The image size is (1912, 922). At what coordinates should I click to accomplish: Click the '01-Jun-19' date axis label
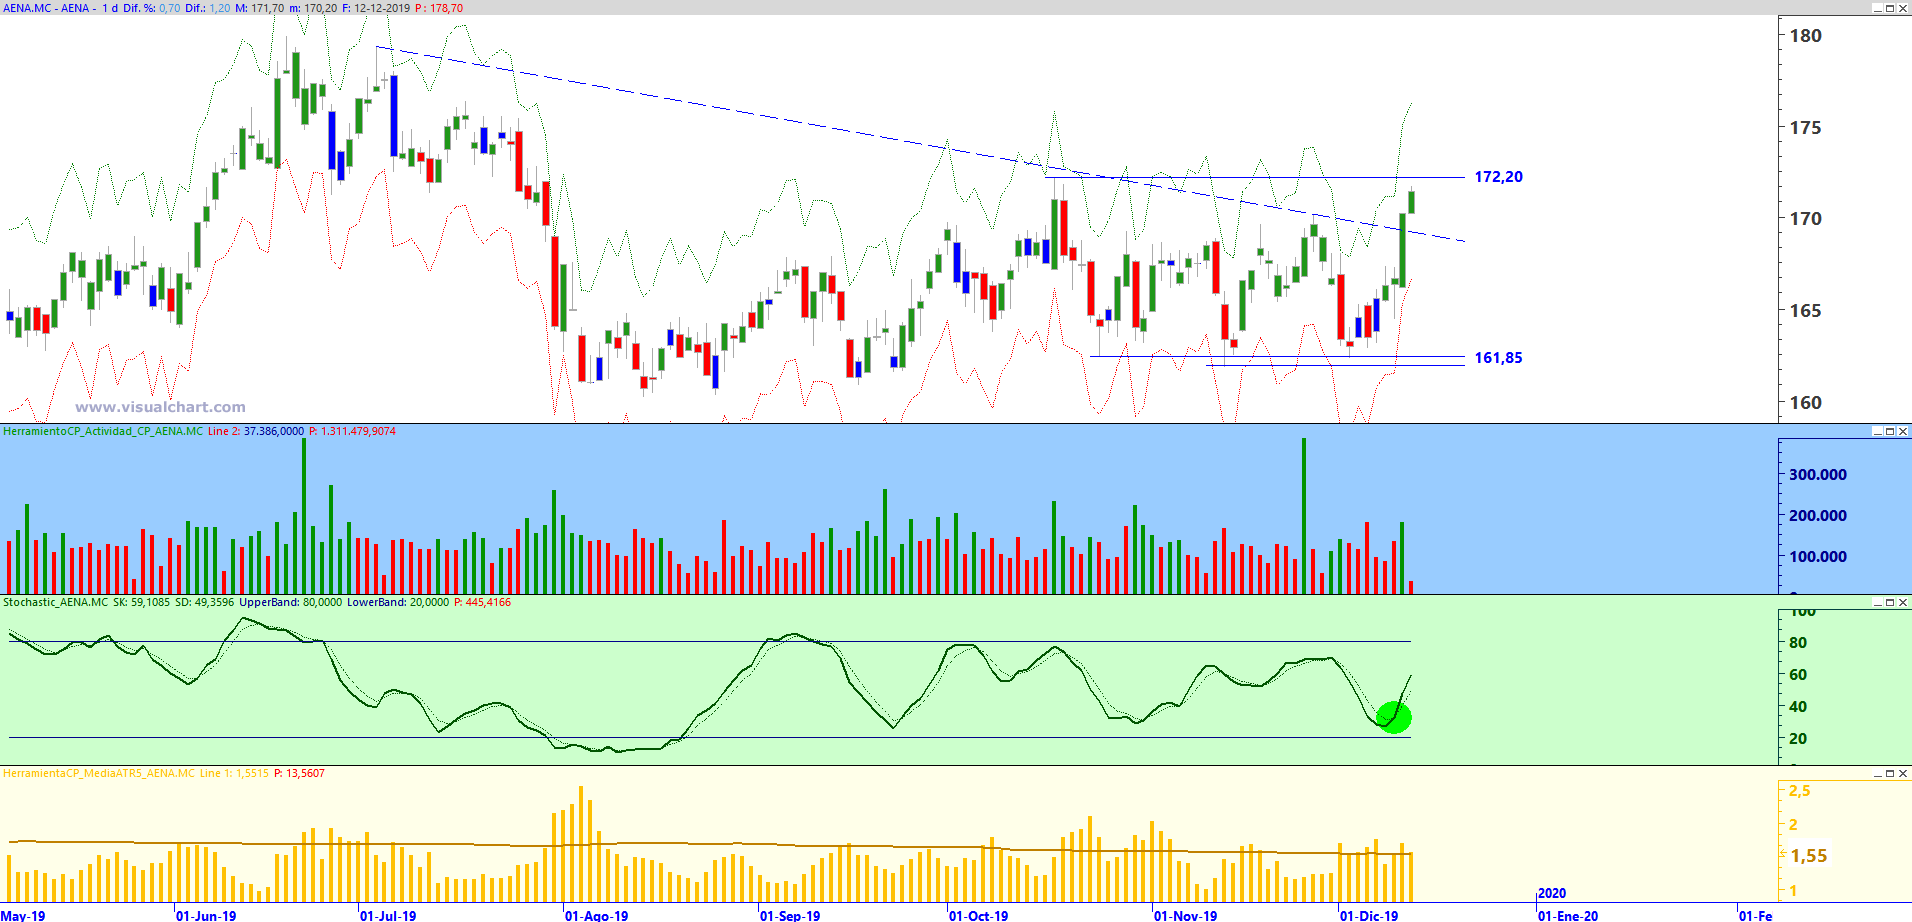[x=206, y=915]
